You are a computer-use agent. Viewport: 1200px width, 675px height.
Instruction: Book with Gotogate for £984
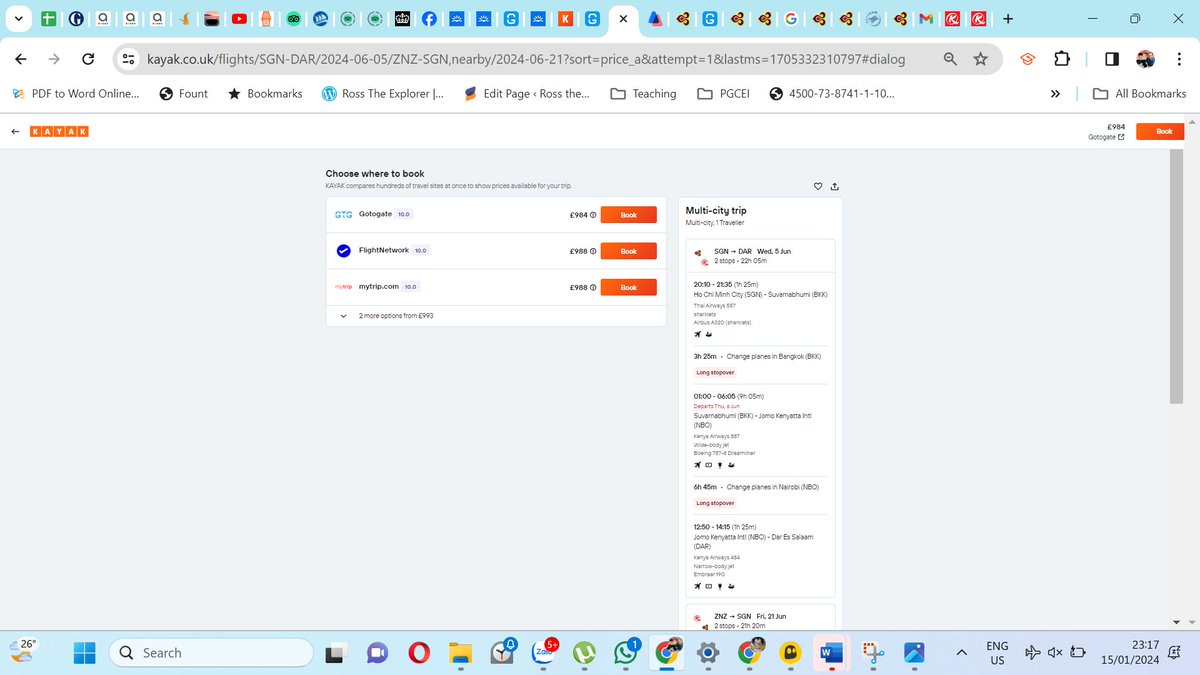628,215
